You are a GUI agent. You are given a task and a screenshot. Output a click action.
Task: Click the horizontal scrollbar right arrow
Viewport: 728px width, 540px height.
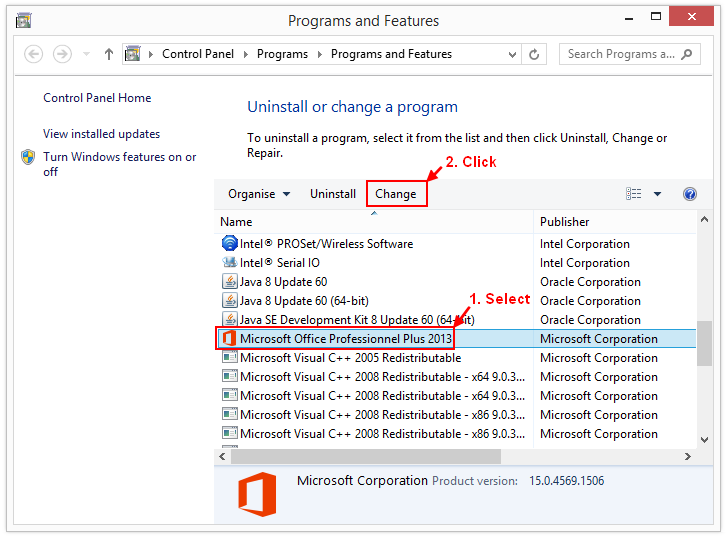coord(687,456)
